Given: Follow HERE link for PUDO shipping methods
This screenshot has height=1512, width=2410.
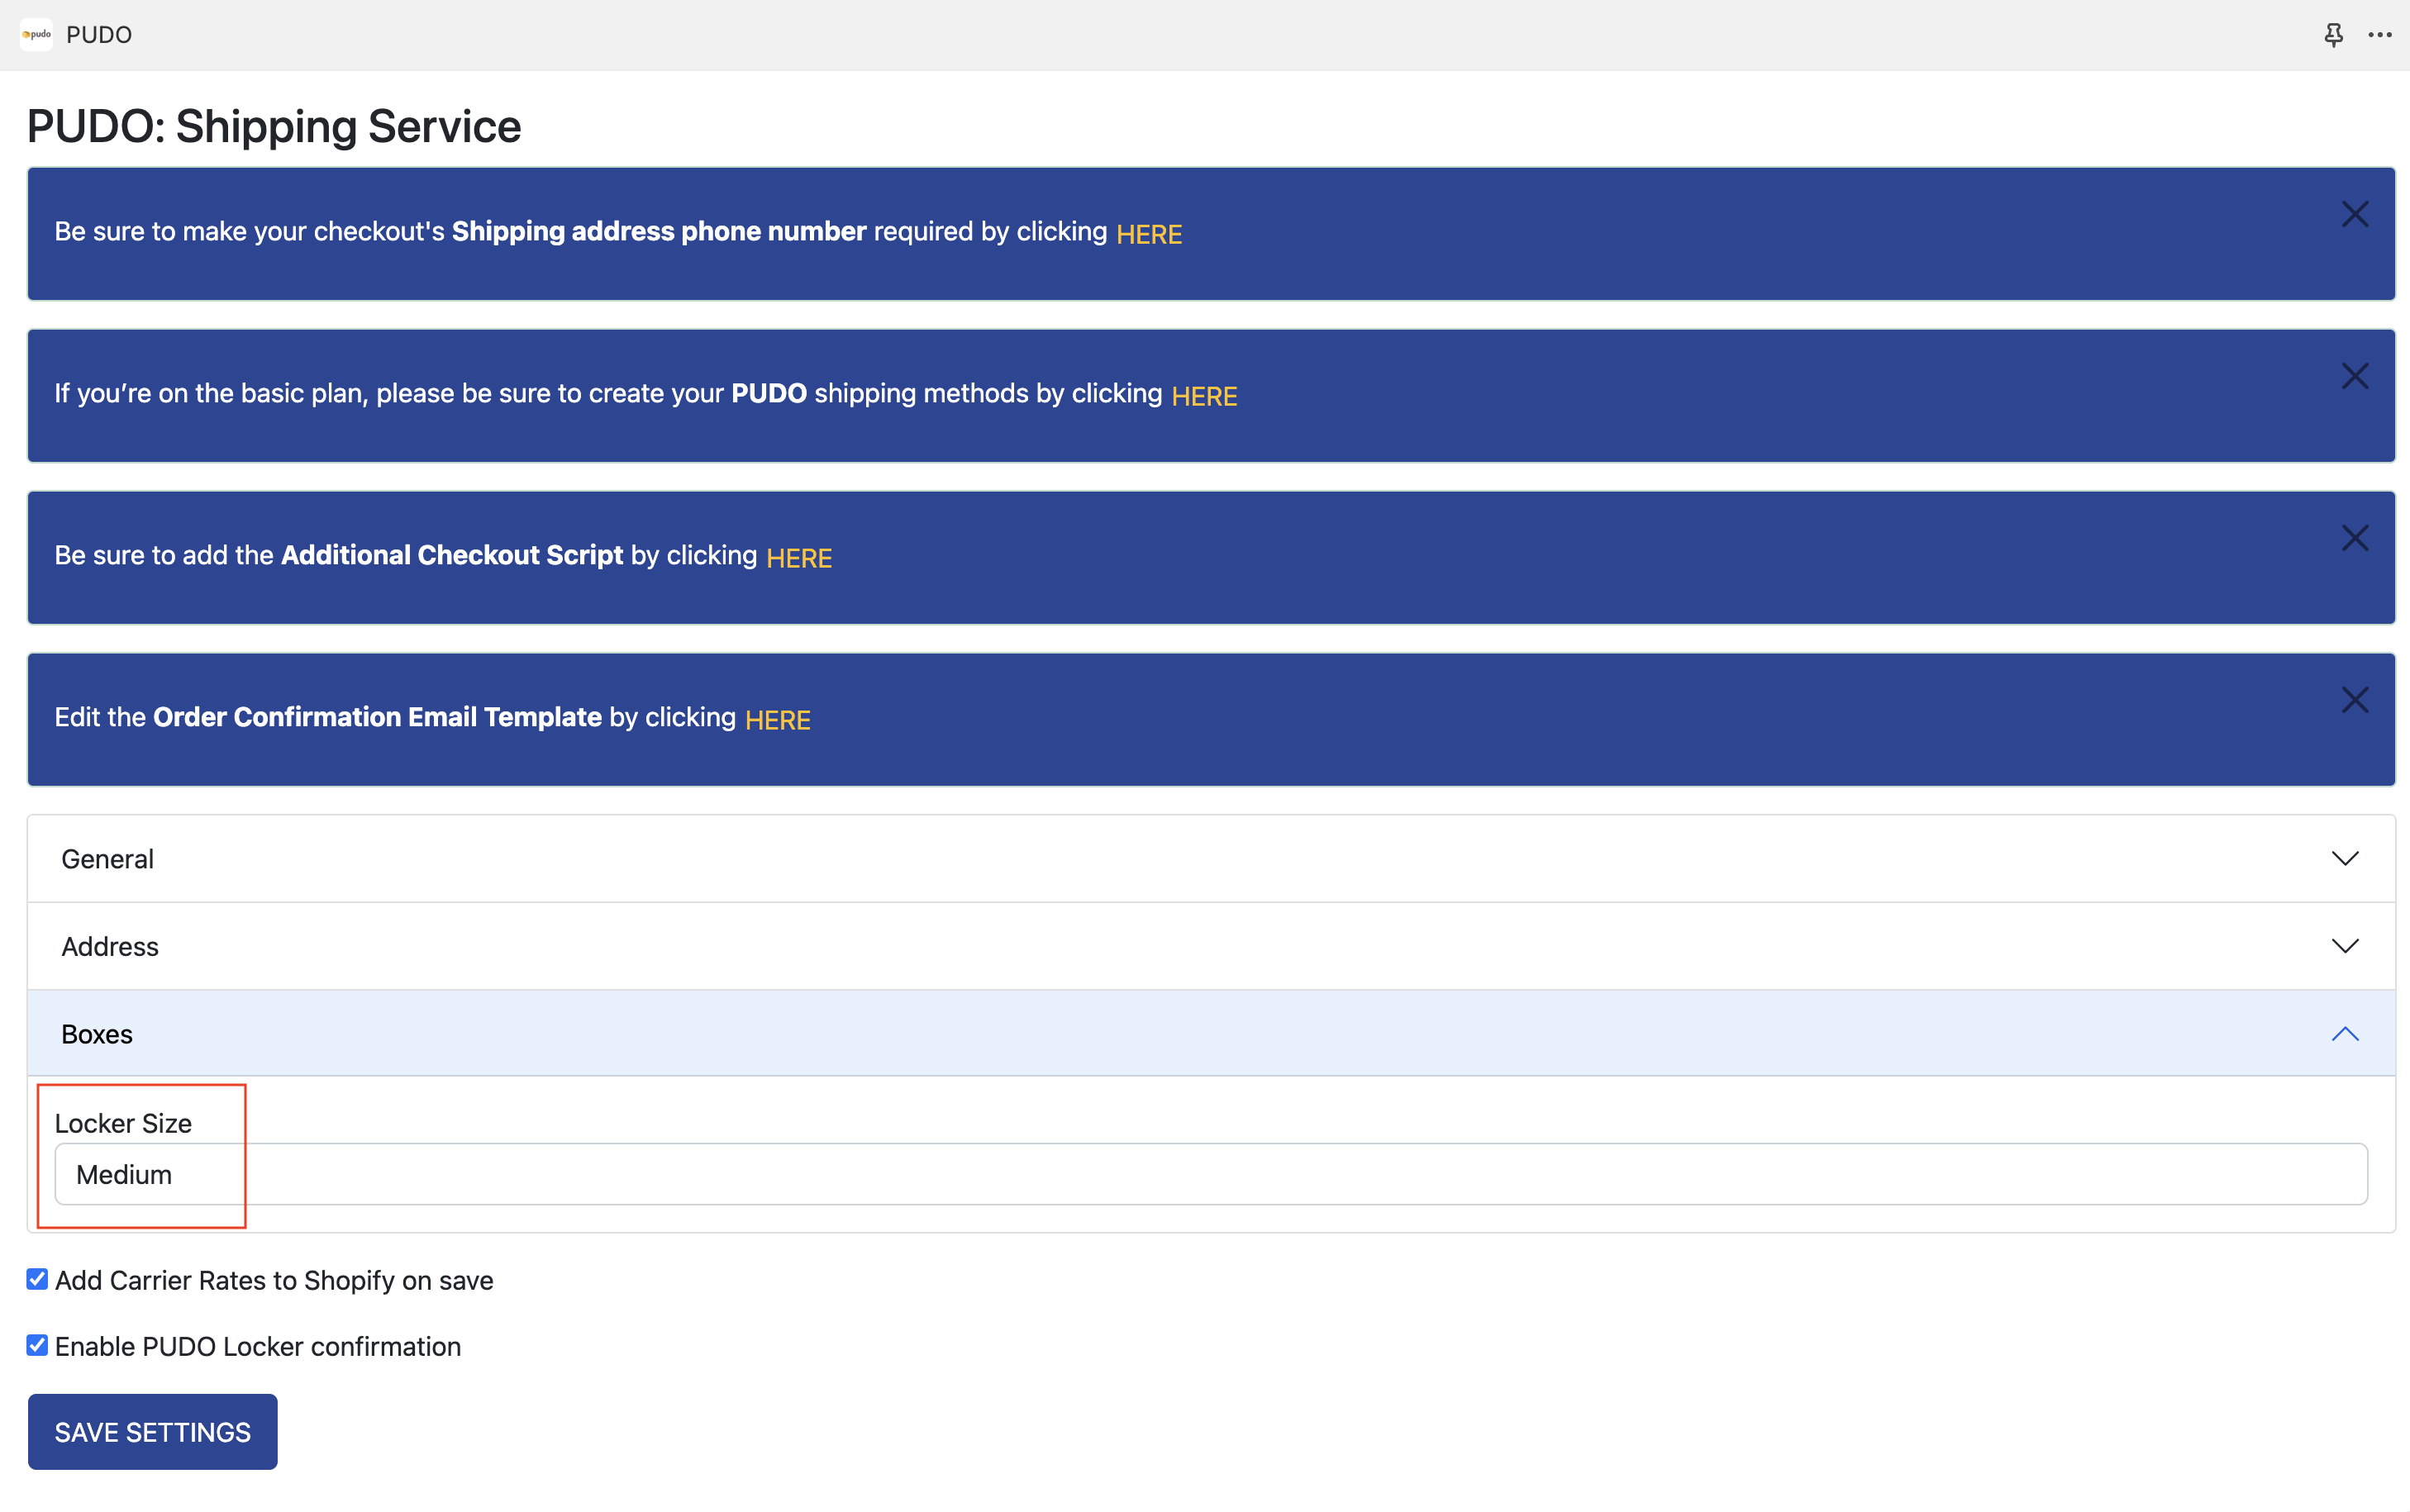Looking at the screenshot, I should [1204, 396].
